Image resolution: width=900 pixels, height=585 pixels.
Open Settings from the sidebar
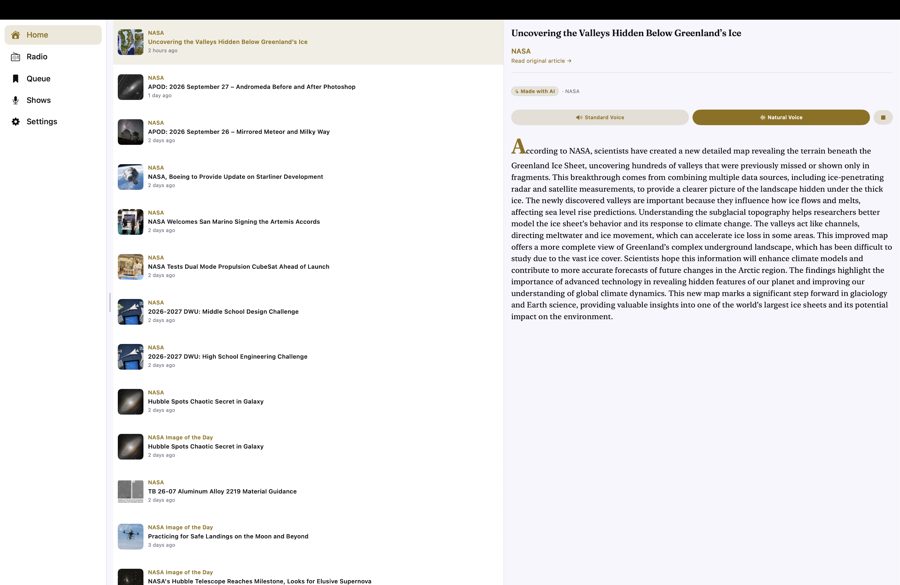pos(53,122)
